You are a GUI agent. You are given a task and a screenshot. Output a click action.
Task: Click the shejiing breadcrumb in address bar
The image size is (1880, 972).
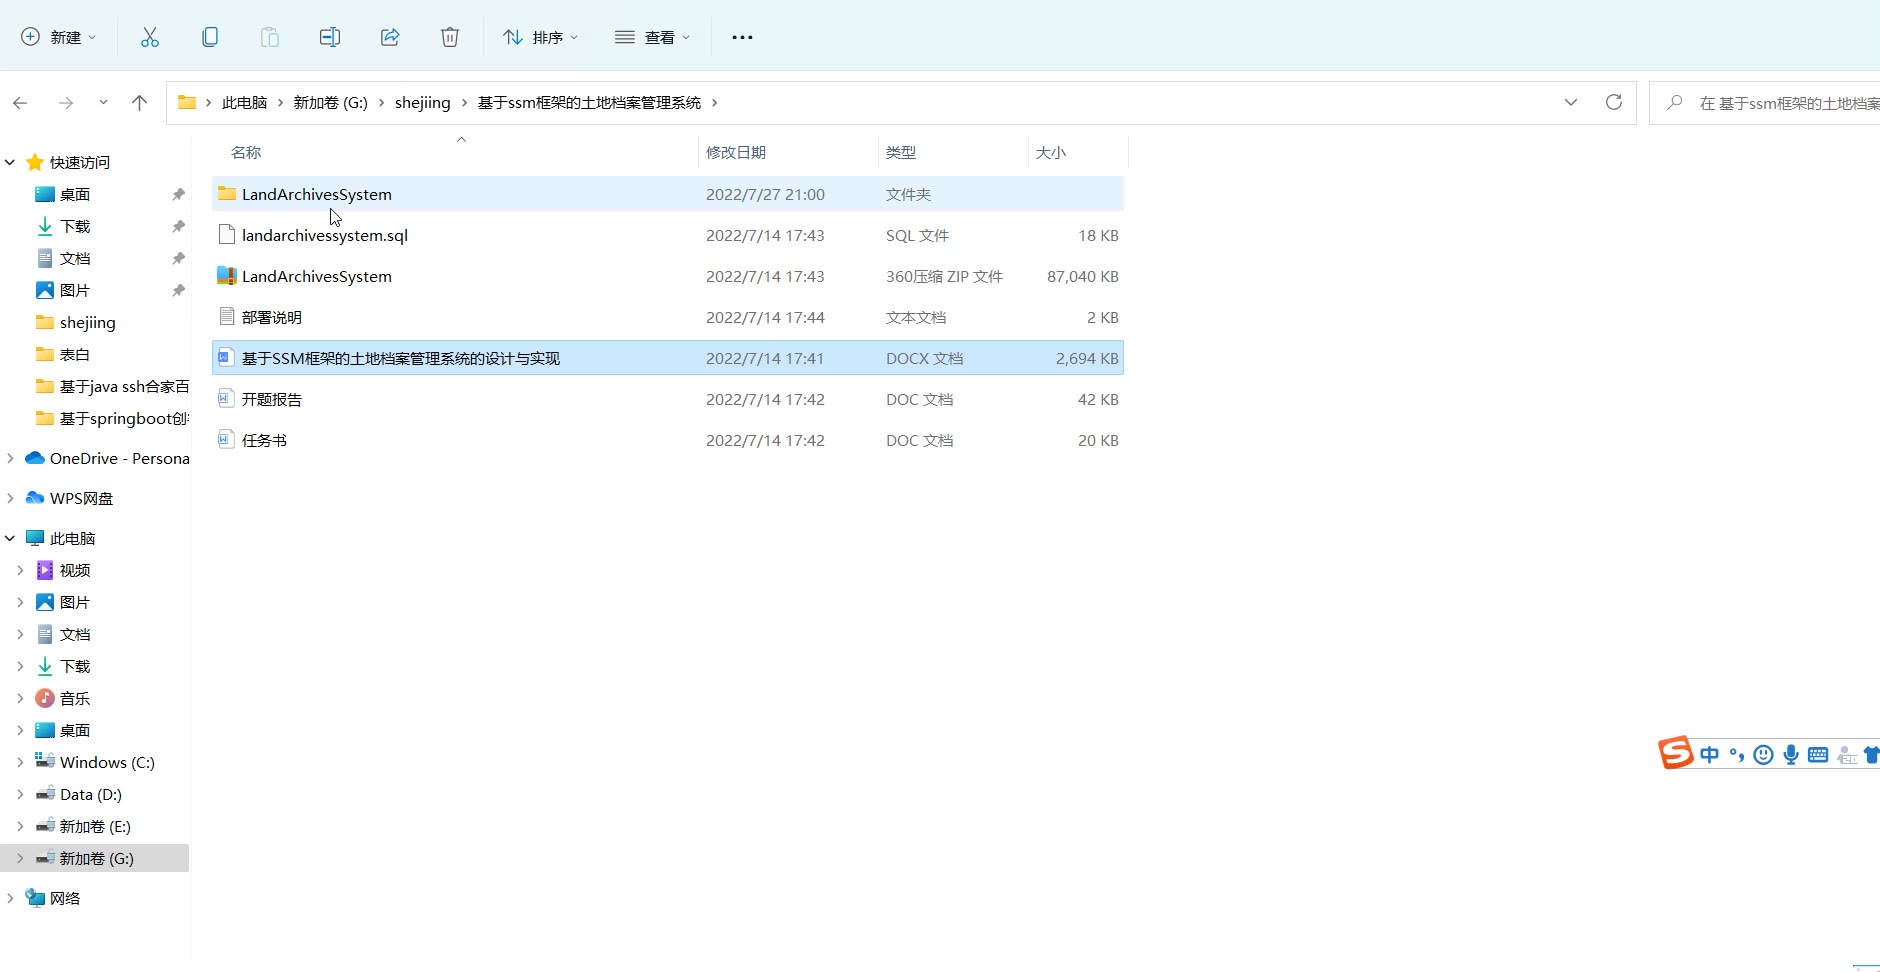pyautogui.click(x=422, y=102)
